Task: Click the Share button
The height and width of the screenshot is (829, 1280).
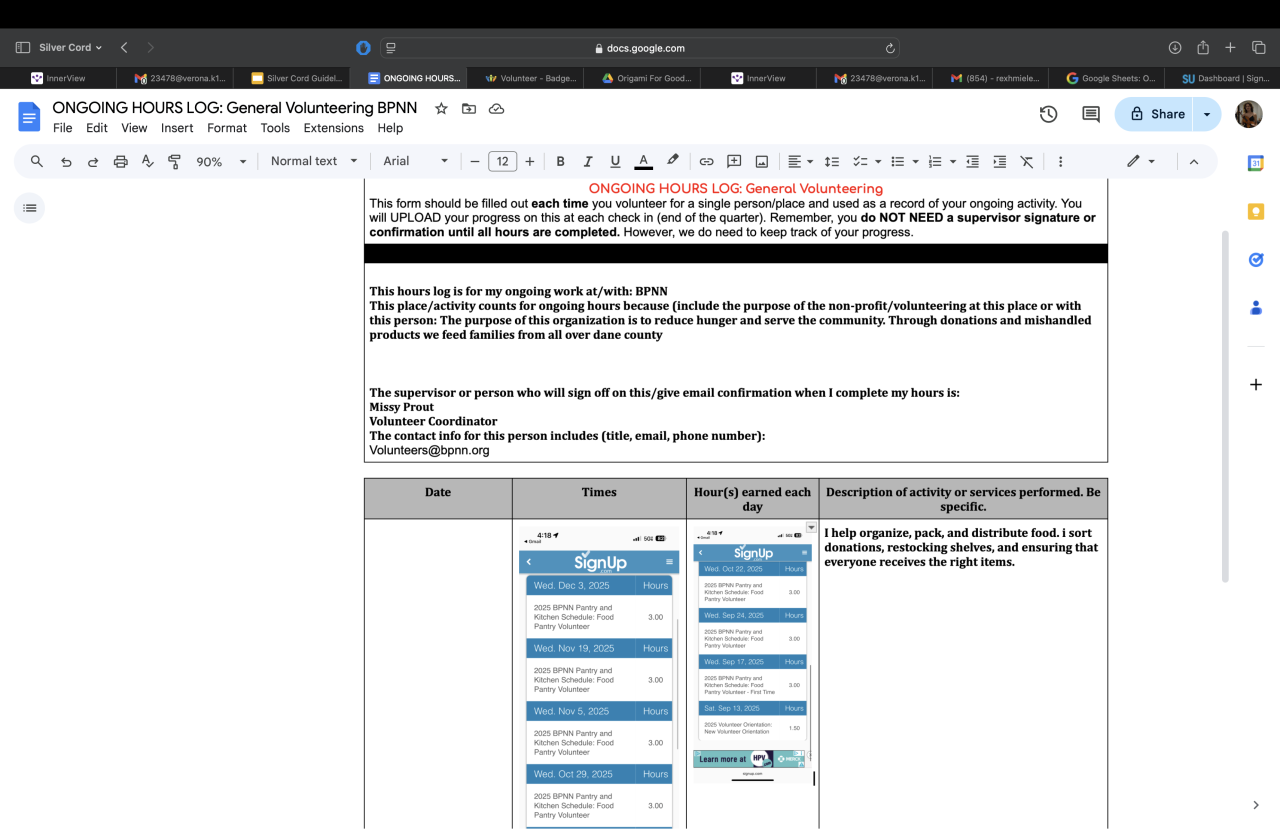Action: pos(1157,114)
